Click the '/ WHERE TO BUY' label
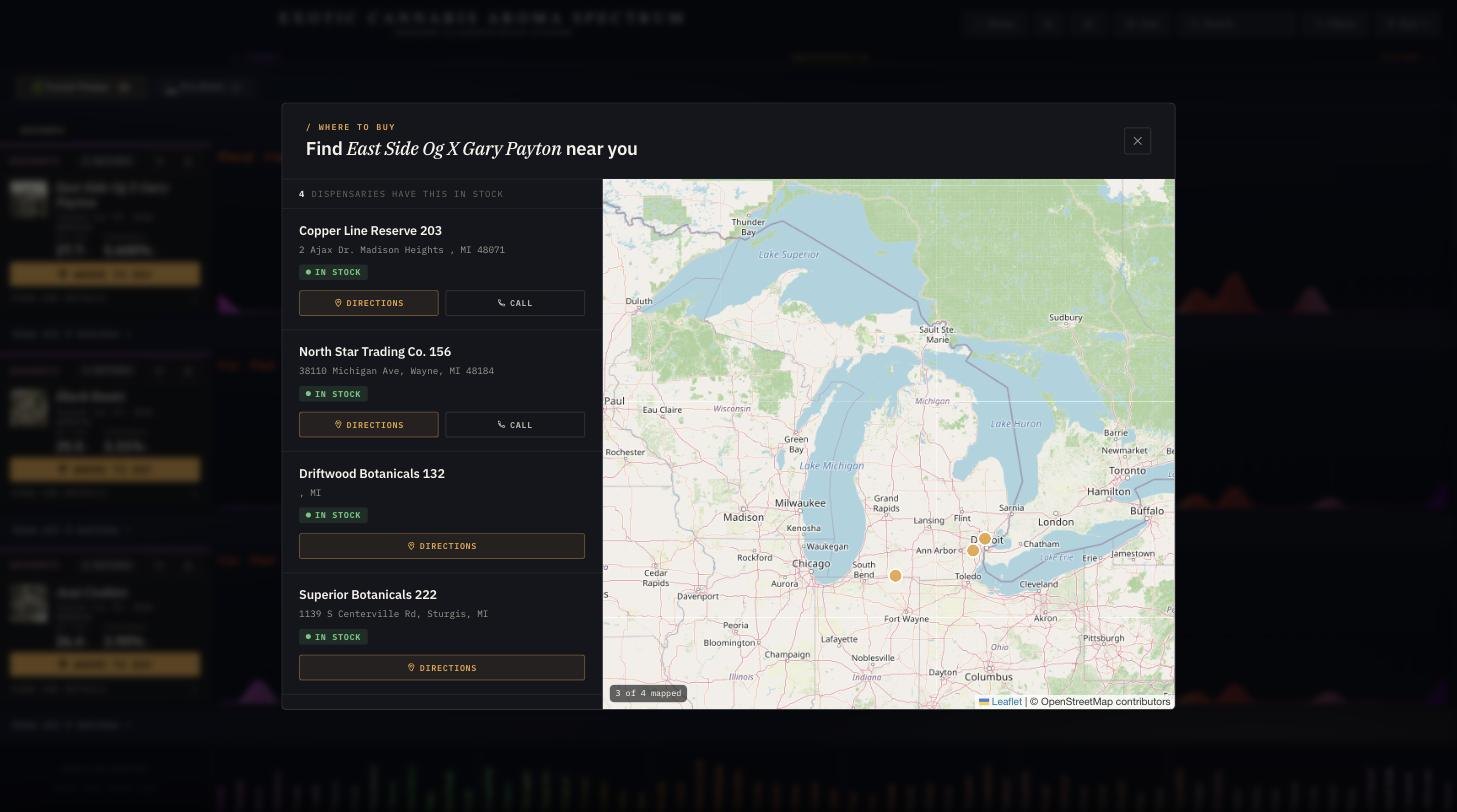 click(351, 127)
